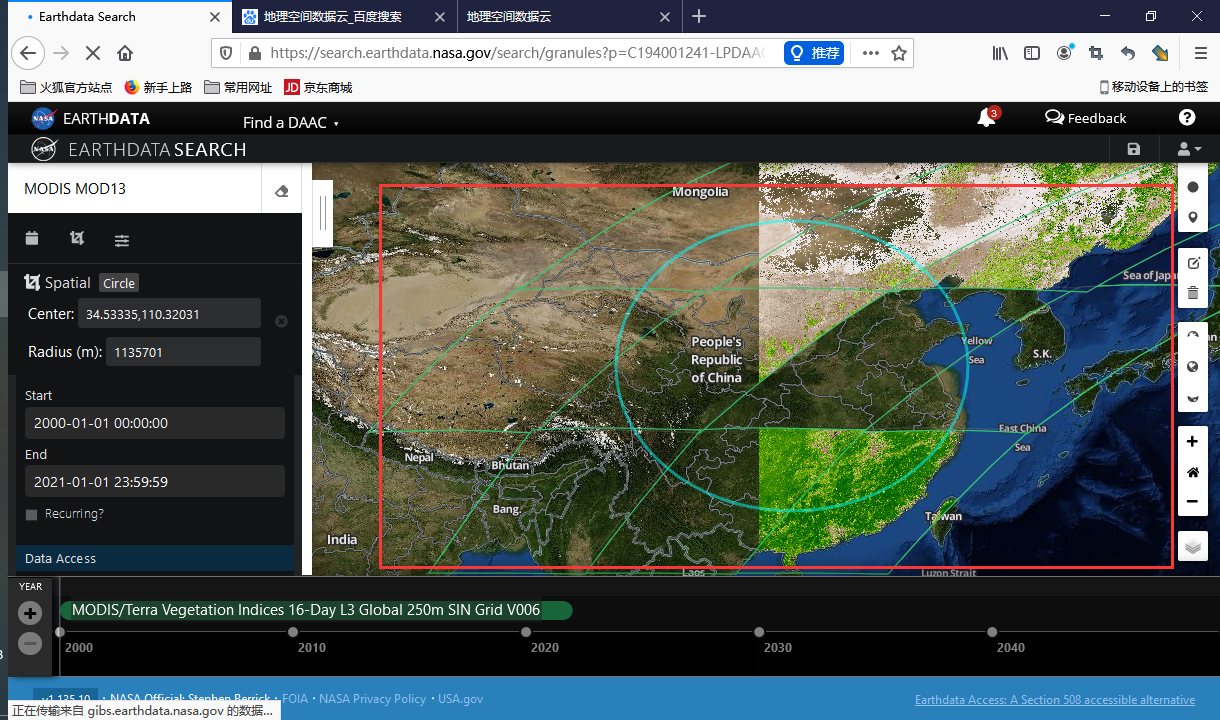Collapse the search sidebar panel
Viewport: 1220px width, 720px height.
coord(322,211)
